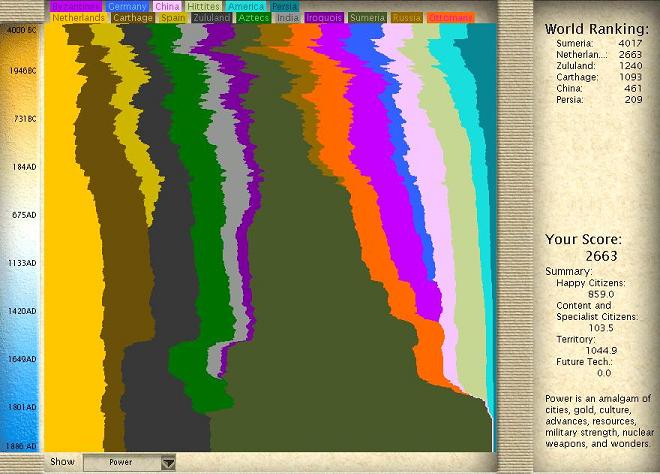Image resolution: width=660 pixels, height=474 pixels.
Task: Click the 4000 BC timeline marker
Action: pyautogui.click(x=20, y=30)
